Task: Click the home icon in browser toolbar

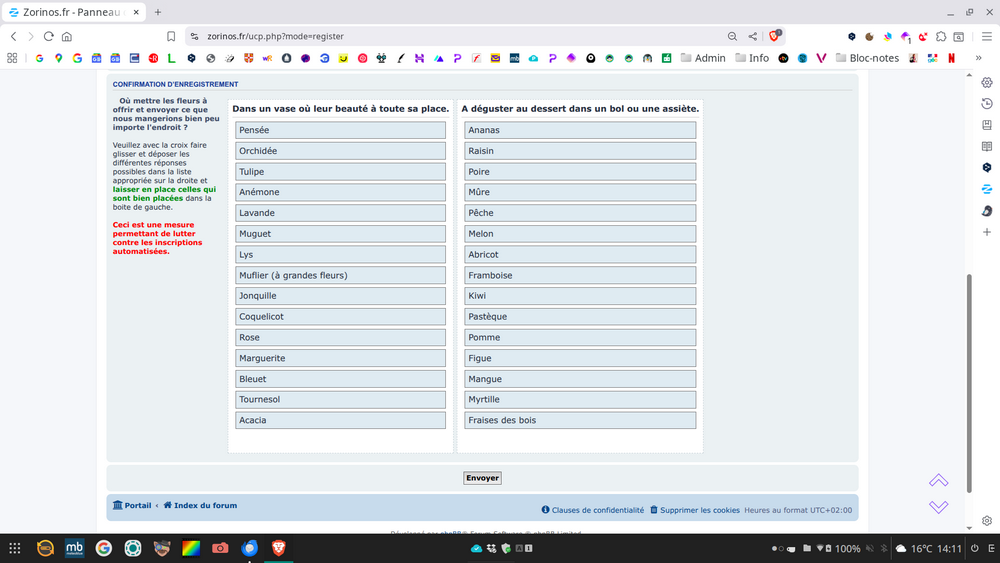Action: tap(67, 36)
